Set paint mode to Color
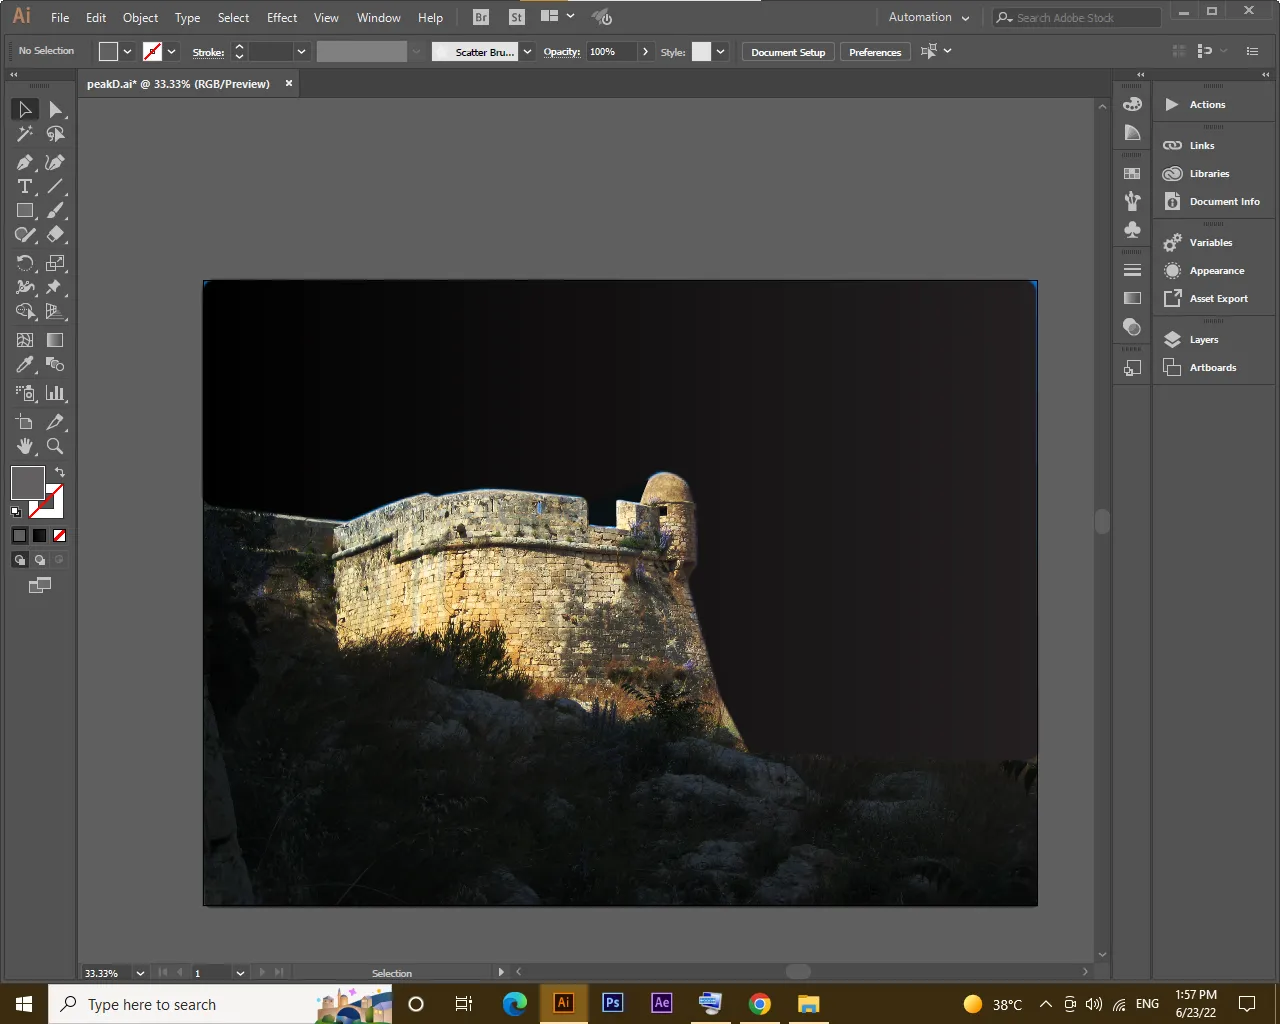The width and height of the screenshot is (1280, 1024). [19, 535]
